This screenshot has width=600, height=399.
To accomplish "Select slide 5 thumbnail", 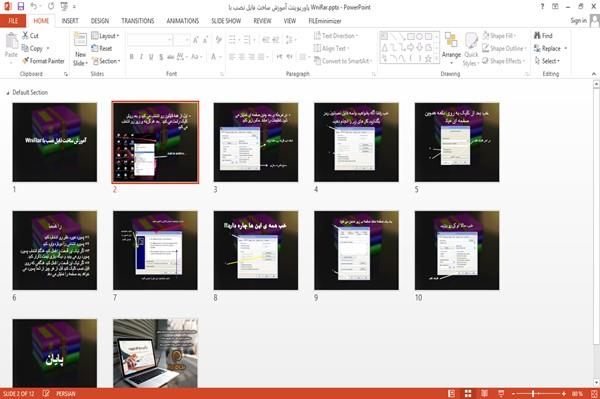I will pyautogui.click(x=457, y=142).
